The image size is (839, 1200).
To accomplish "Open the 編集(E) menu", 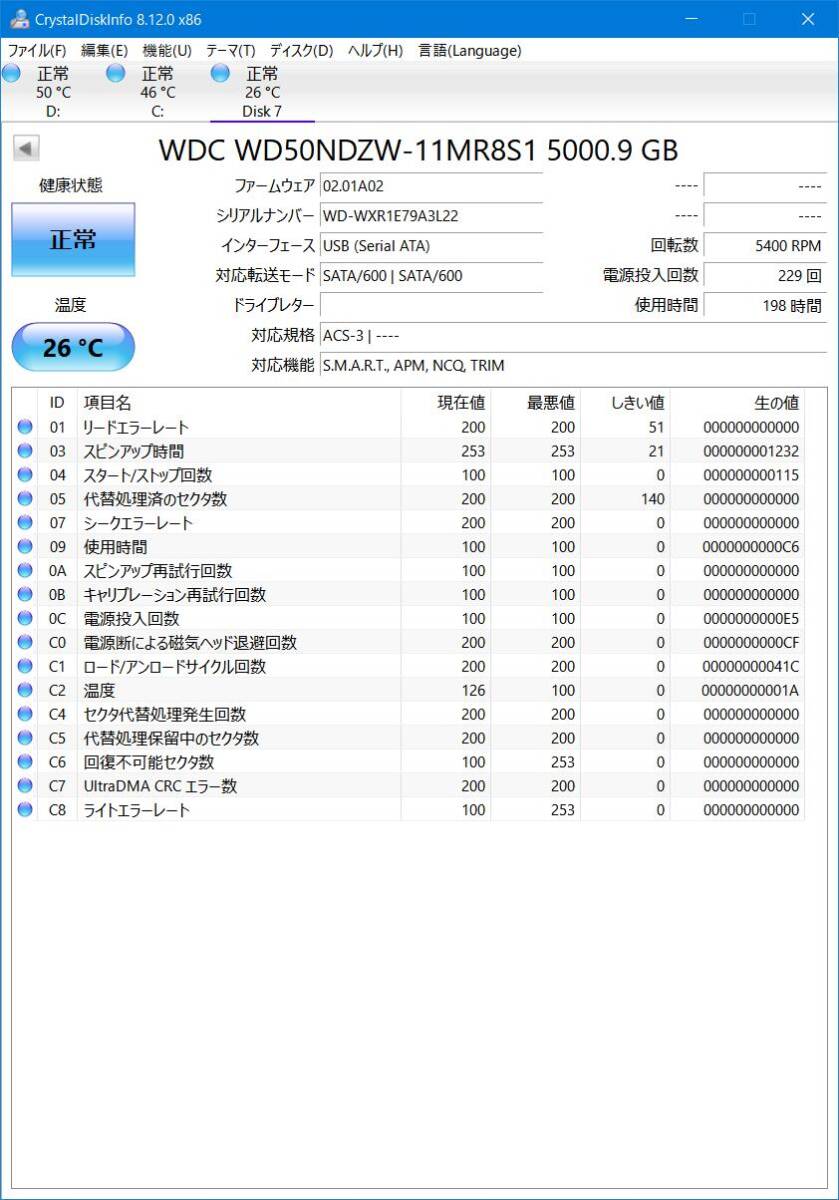I will (104, 50).
